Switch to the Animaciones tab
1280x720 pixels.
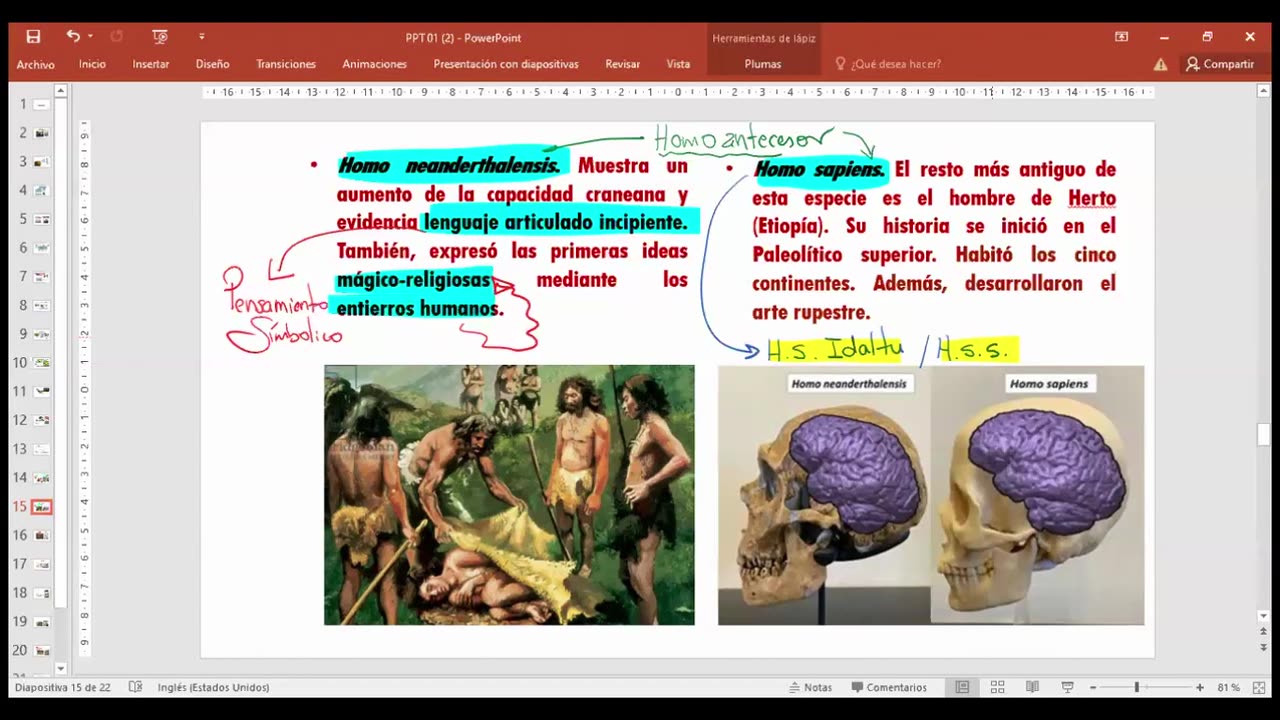click(374, 64)
